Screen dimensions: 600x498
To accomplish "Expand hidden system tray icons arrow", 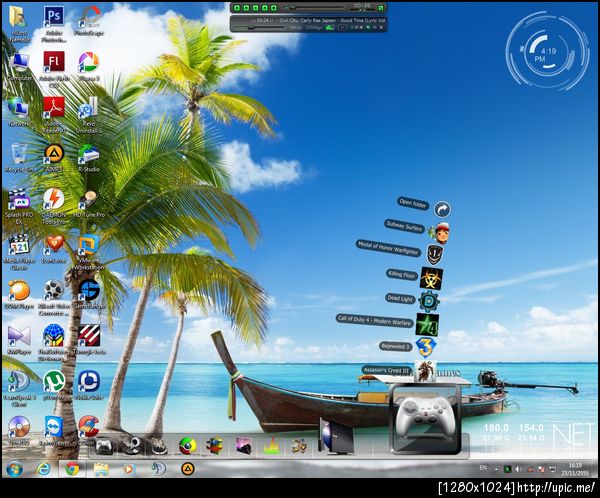I will 496,469.
